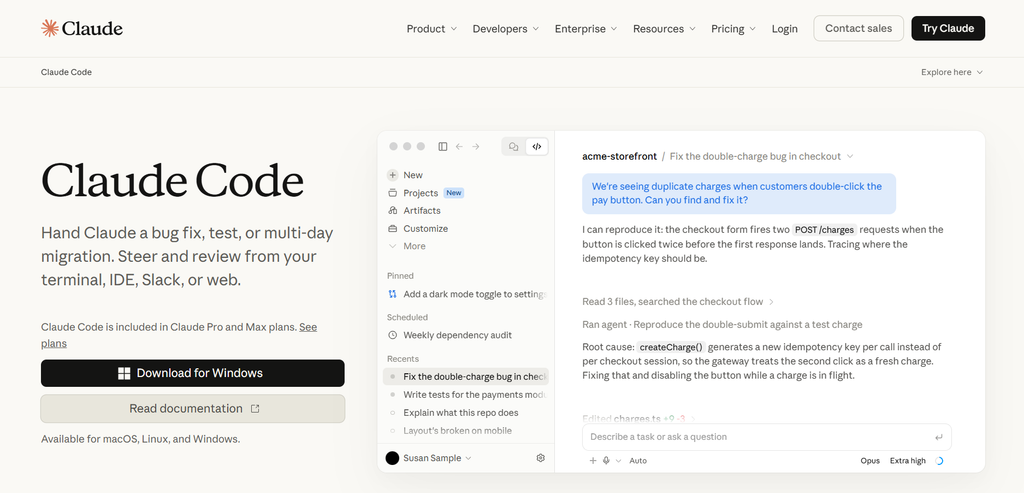Screen dimensions: 1024x493
Task: Click the blue user message bubble
Action: coord(739,193)
